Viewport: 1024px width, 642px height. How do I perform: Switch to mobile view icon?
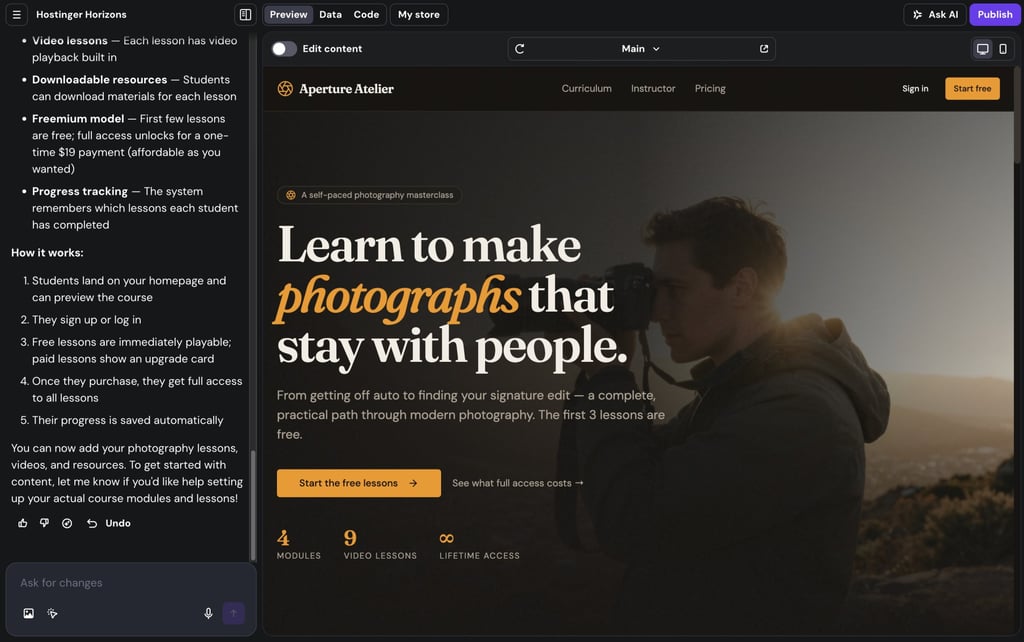1003,49
